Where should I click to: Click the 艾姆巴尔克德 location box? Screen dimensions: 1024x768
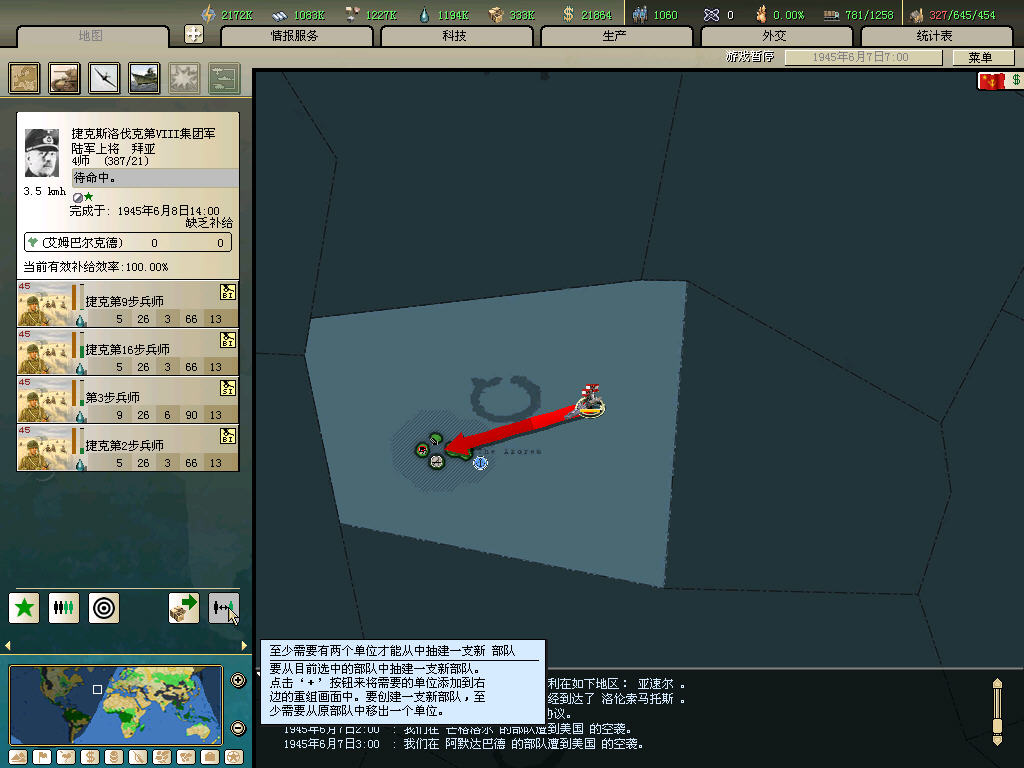click(128, 243)
